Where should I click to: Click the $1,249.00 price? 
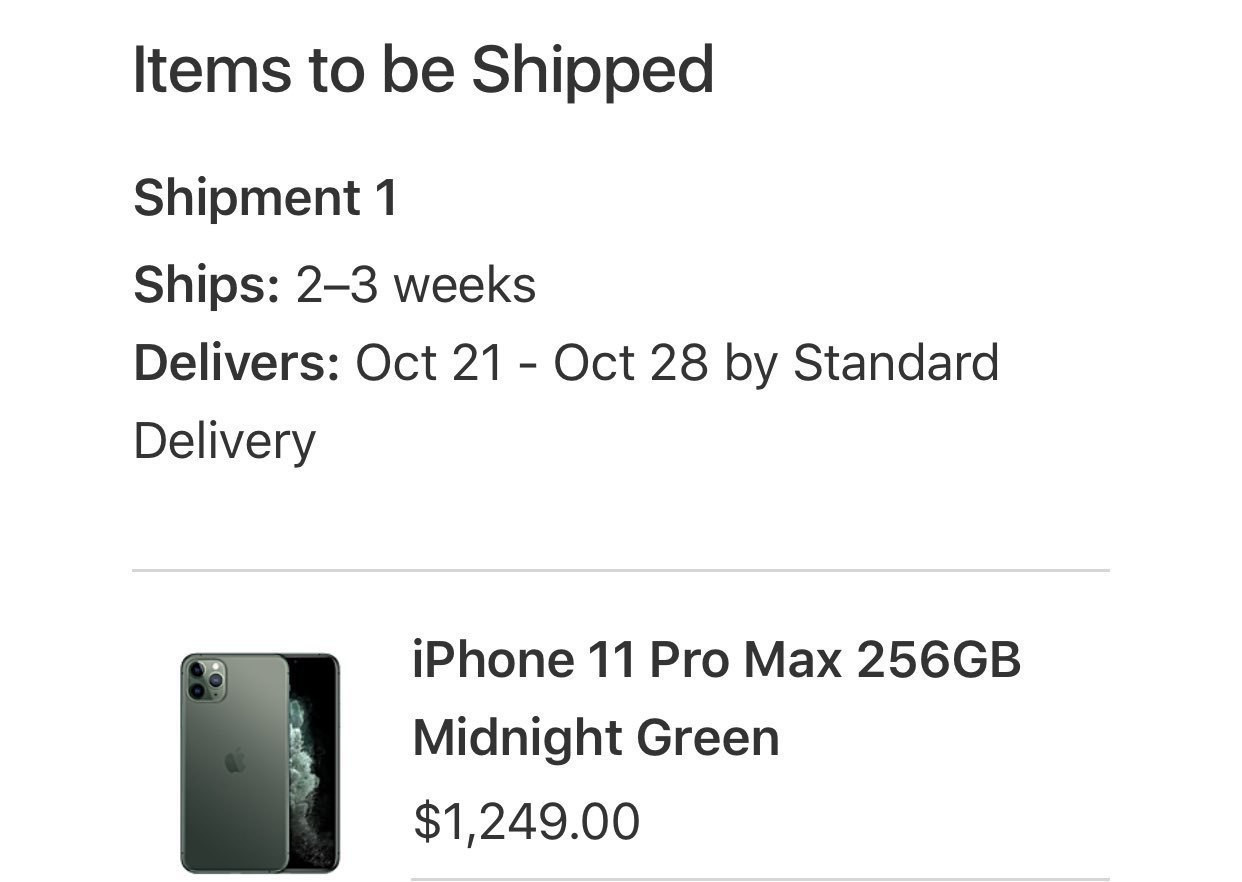click(x=526, y=821)
